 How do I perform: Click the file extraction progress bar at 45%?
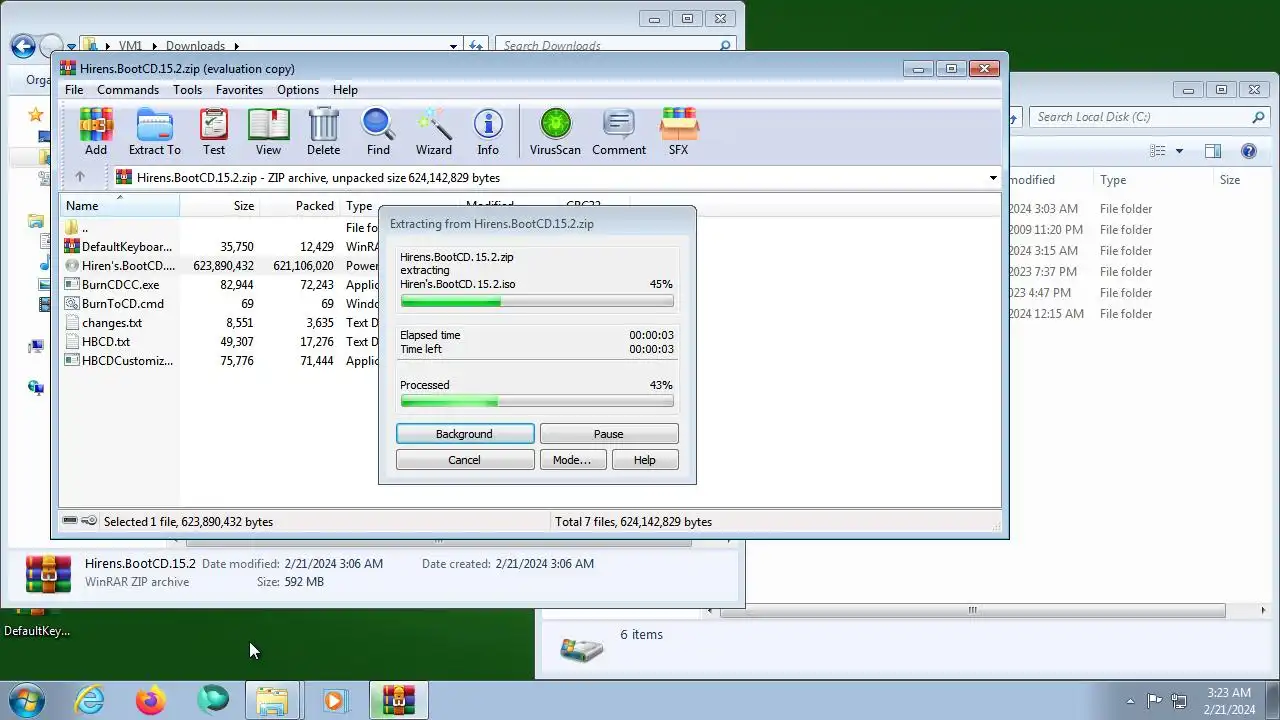point(537,301)
